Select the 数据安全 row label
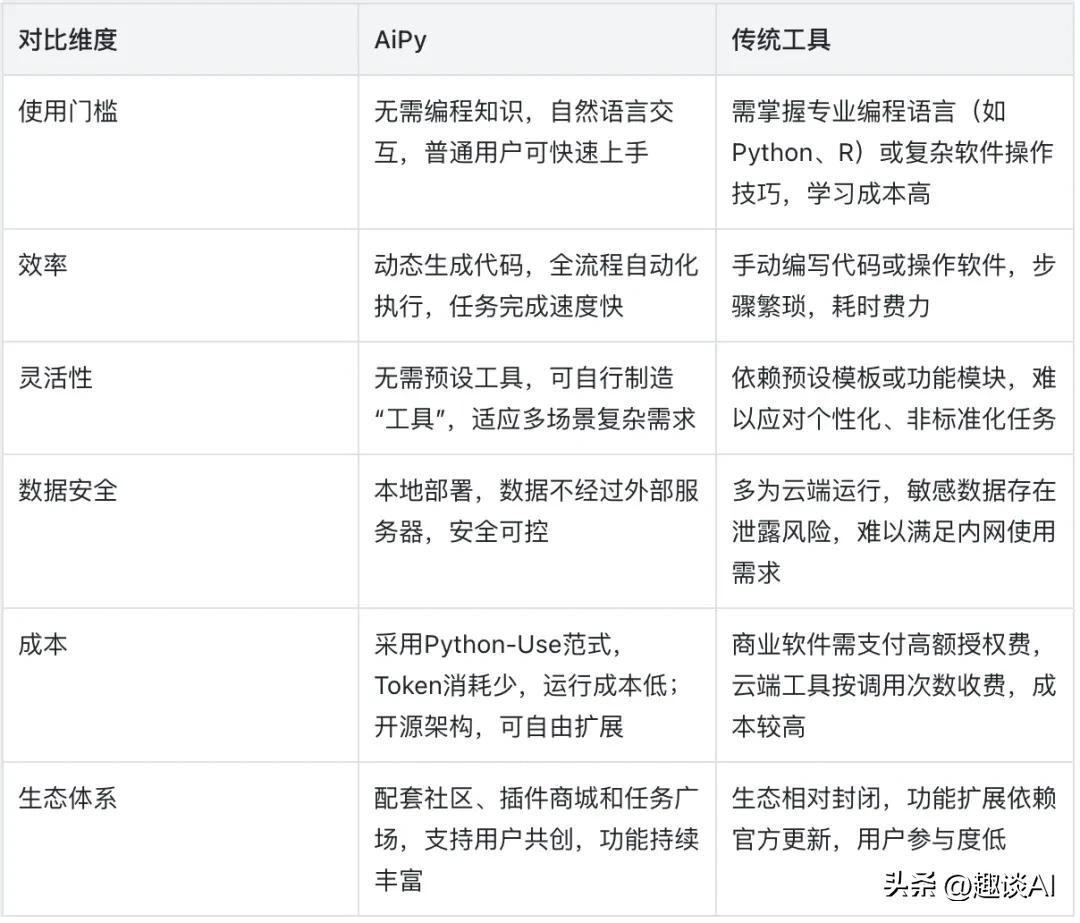 click(x=68, y=490)
